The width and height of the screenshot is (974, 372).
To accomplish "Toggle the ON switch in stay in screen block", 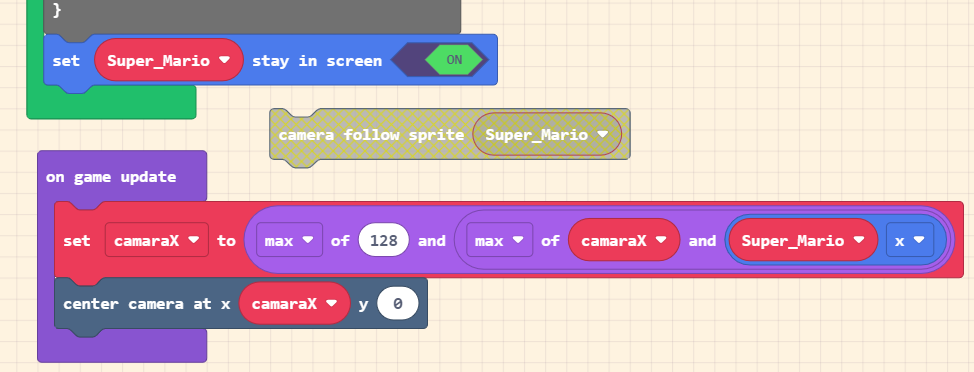I will (454, 60).
